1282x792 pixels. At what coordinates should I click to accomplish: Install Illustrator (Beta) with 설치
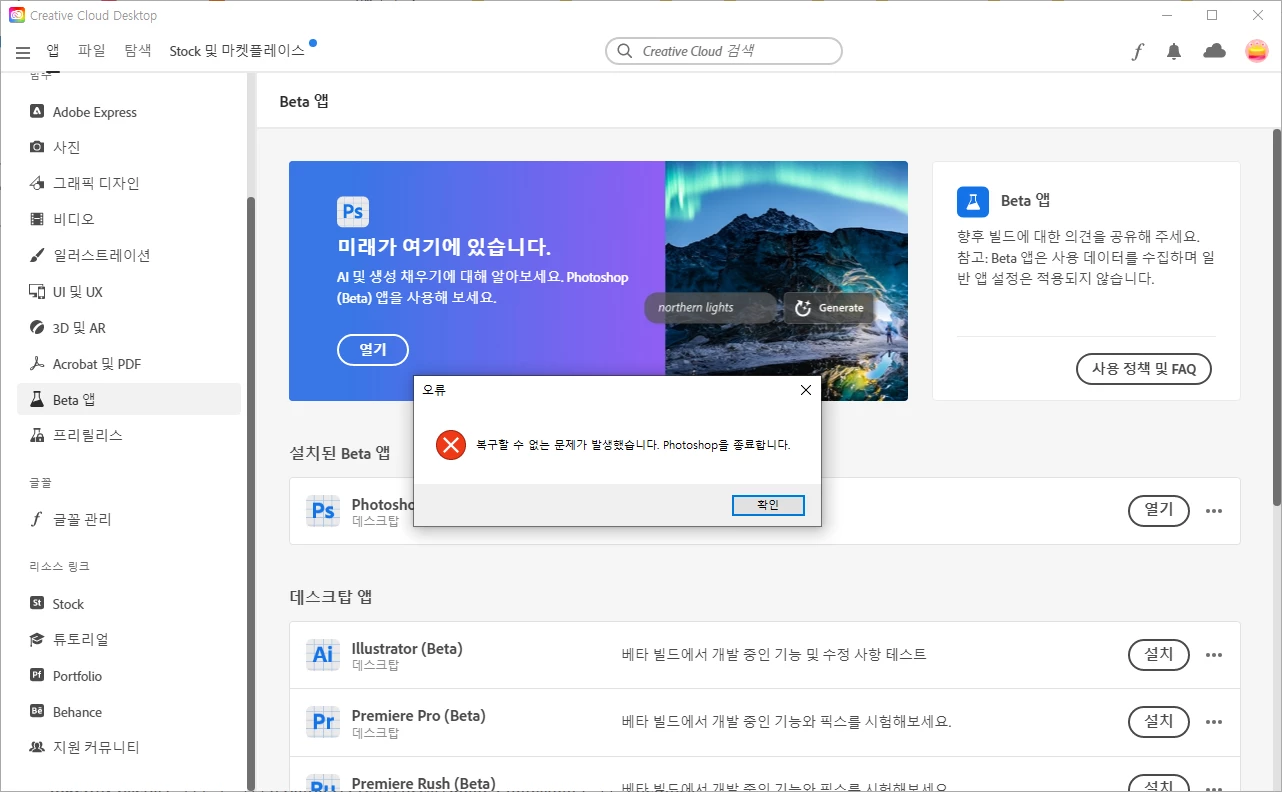point(1159,655)
